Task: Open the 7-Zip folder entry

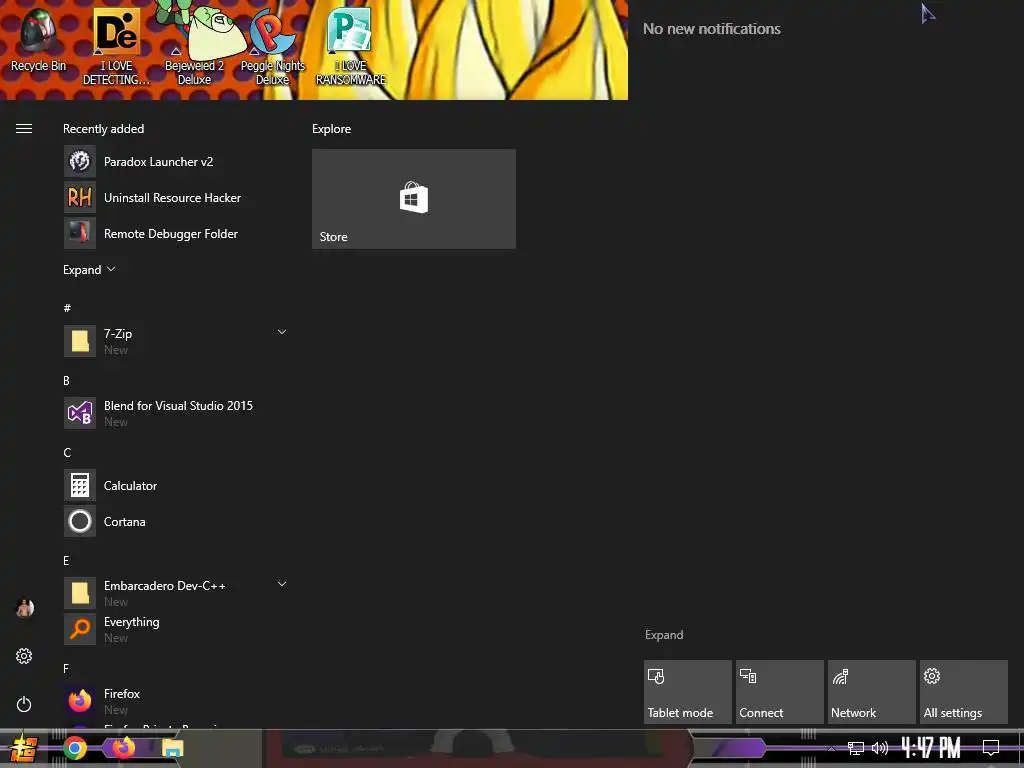Action: pos(176,341)
